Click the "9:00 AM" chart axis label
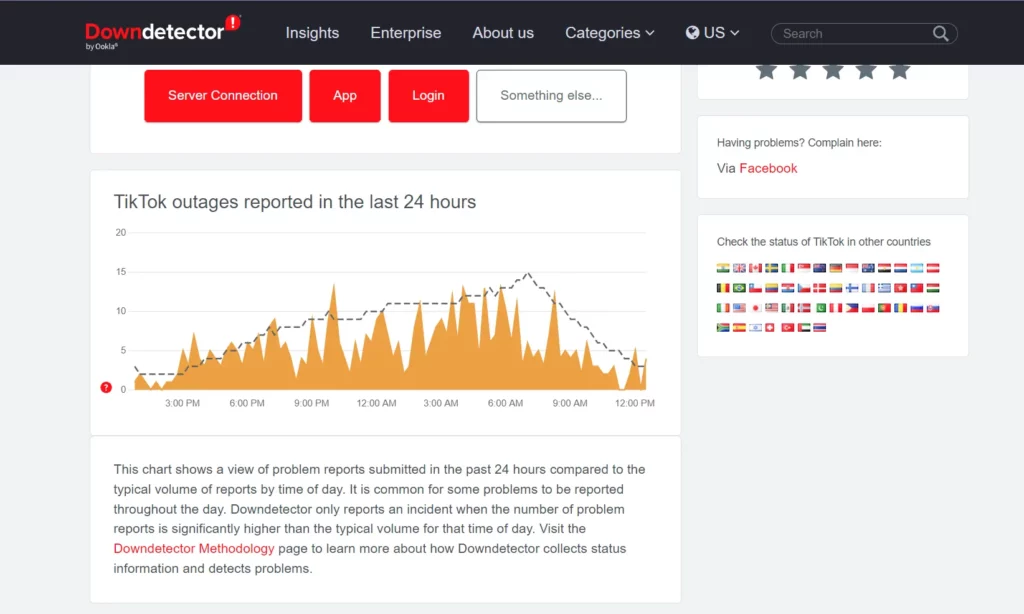Image resolution: width=1024 pixels, height=614 pixels. click(569, 403)
